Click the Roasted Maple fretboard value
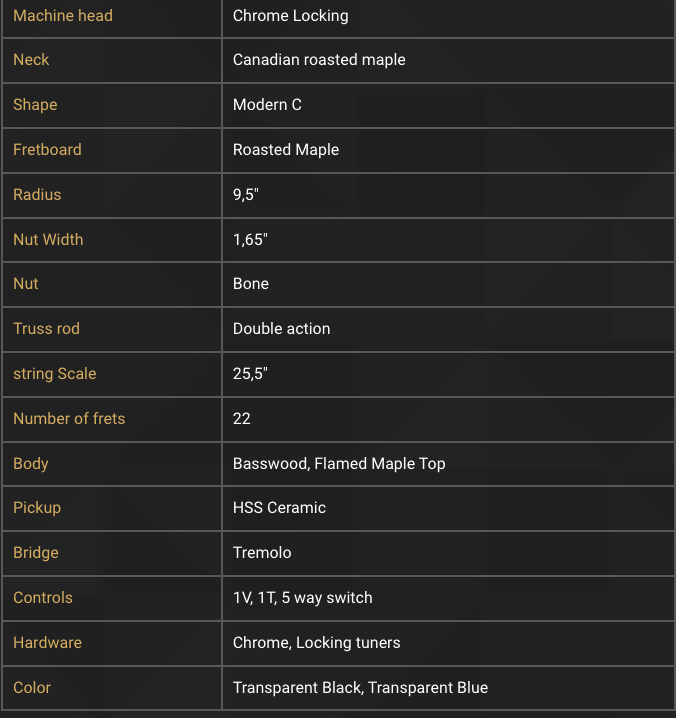This screenshot has height=718, width=676. point(286,150)
